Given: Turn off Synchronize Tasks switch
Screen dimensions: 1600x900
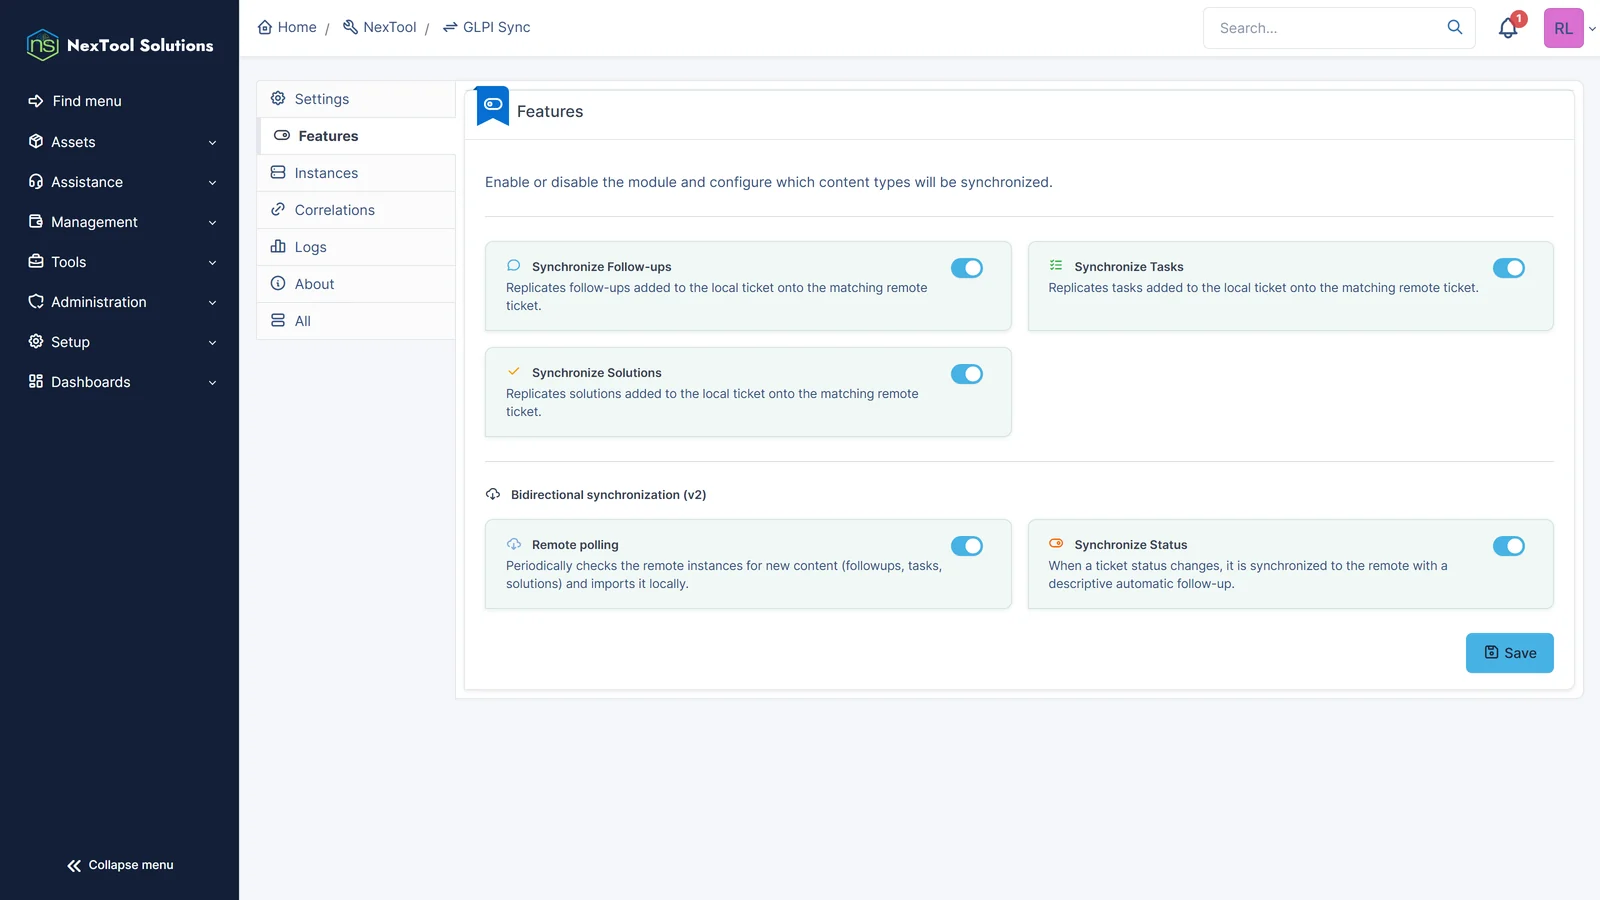Looking at the screenshot, I should pyautogui.click(x=1509, y=268).
